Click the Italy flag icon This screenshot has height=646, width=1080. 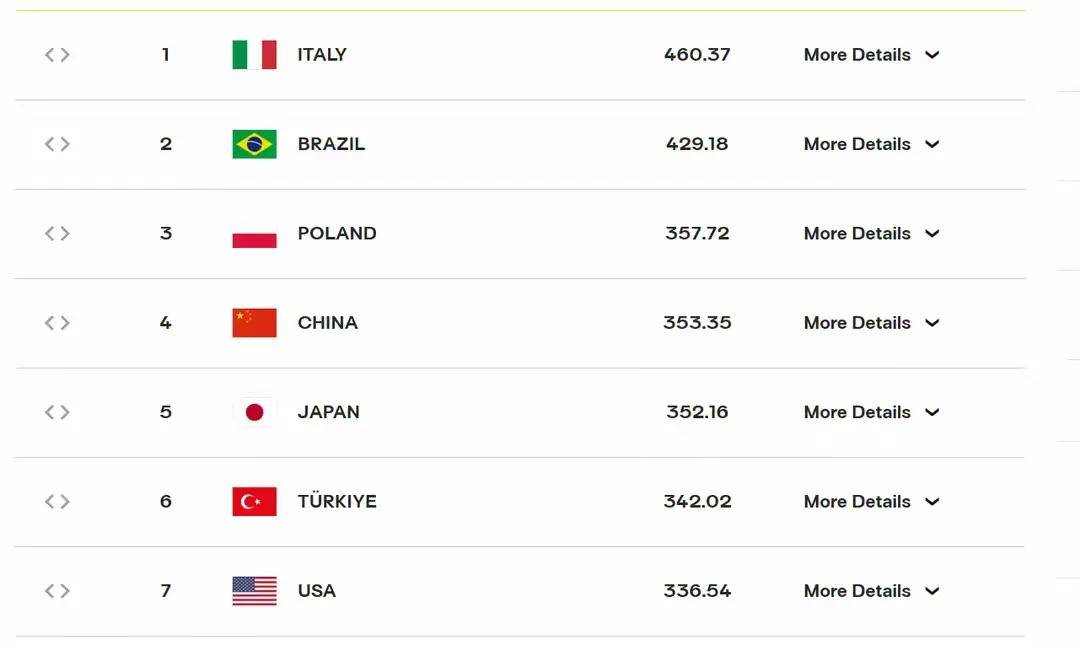tap(254, 55)
